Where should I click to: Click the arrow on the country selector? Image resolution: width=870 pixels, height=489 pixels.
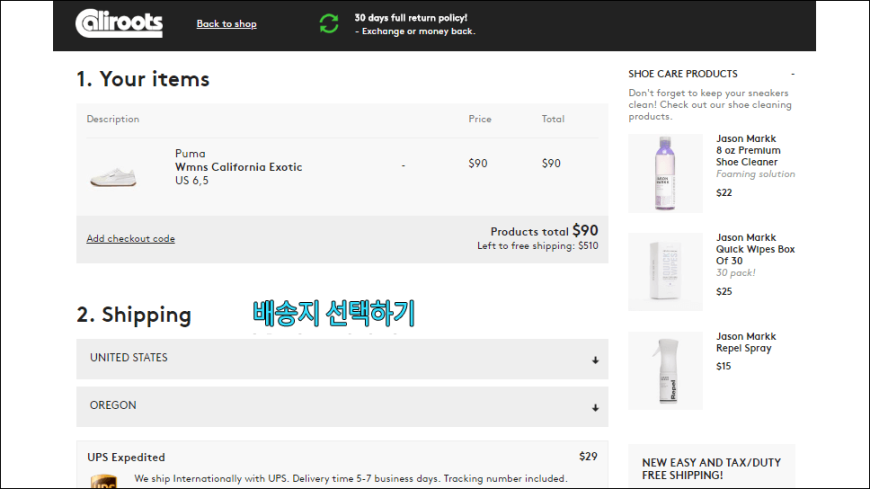pyautogui.click(x=595, y=360)
